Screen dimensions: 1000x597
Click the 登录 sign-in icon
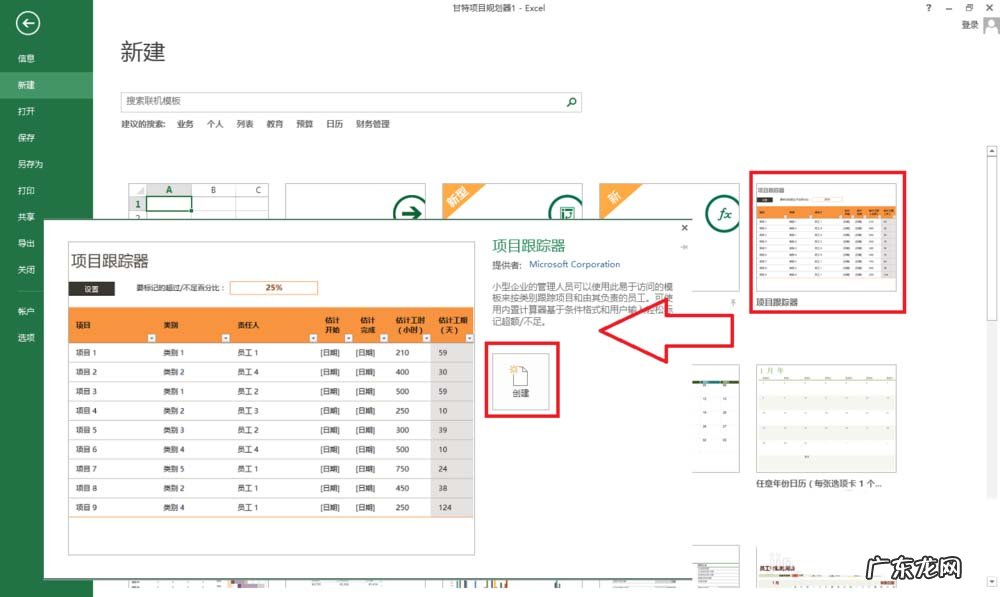[969, 24]
